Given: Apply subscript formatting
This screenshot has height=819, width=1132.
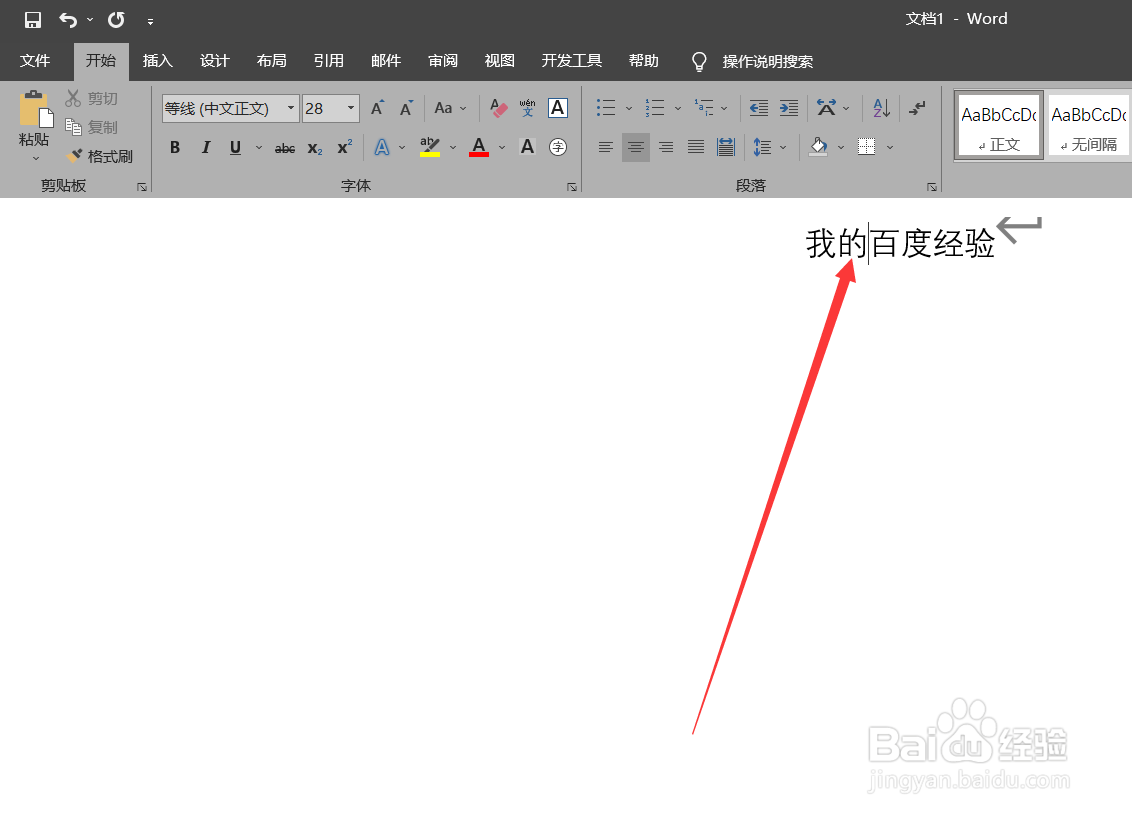Looking at the screenshot, I should (313, 147).
